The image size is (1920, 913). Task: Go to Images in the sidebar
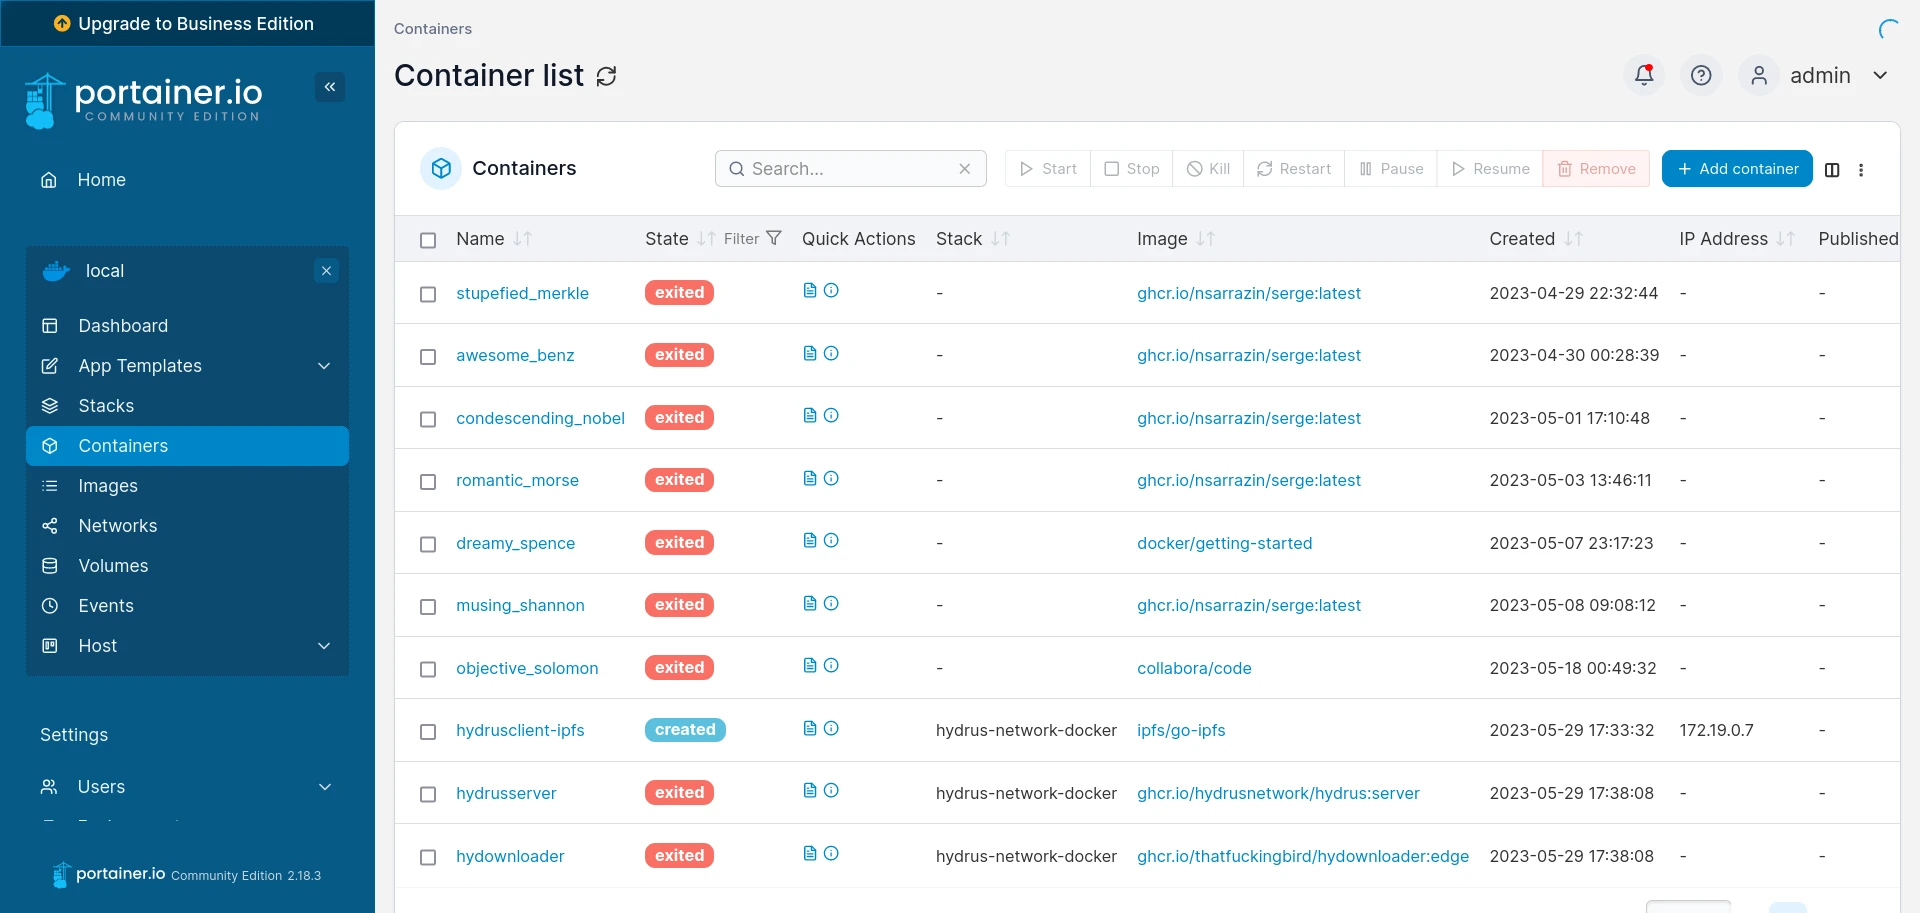(108, 486)
